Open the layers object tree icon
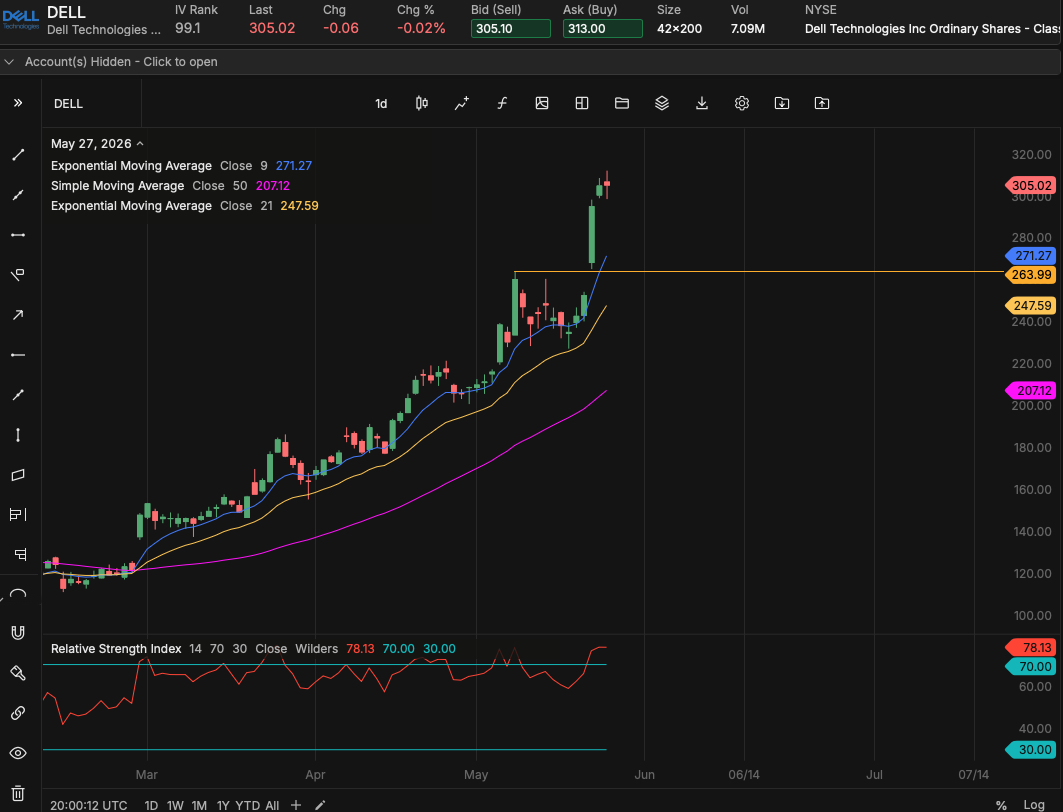1063x812 pixels. [662, 103]
